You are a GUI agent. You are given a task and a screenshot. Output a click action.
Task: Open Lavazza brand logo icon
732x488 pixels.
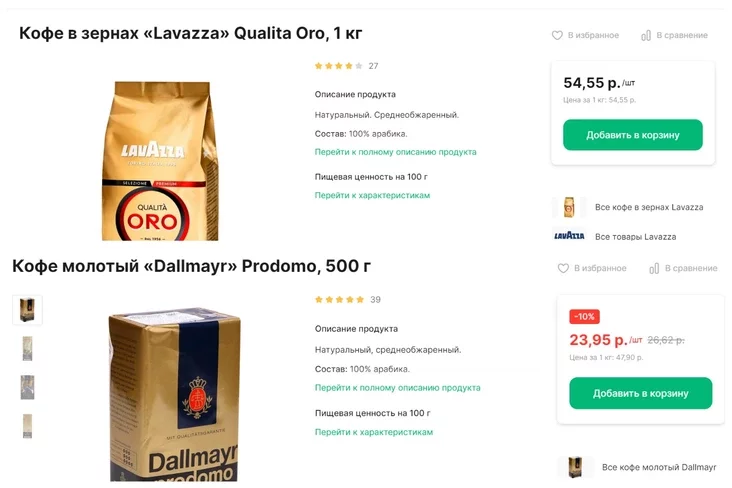569,236
